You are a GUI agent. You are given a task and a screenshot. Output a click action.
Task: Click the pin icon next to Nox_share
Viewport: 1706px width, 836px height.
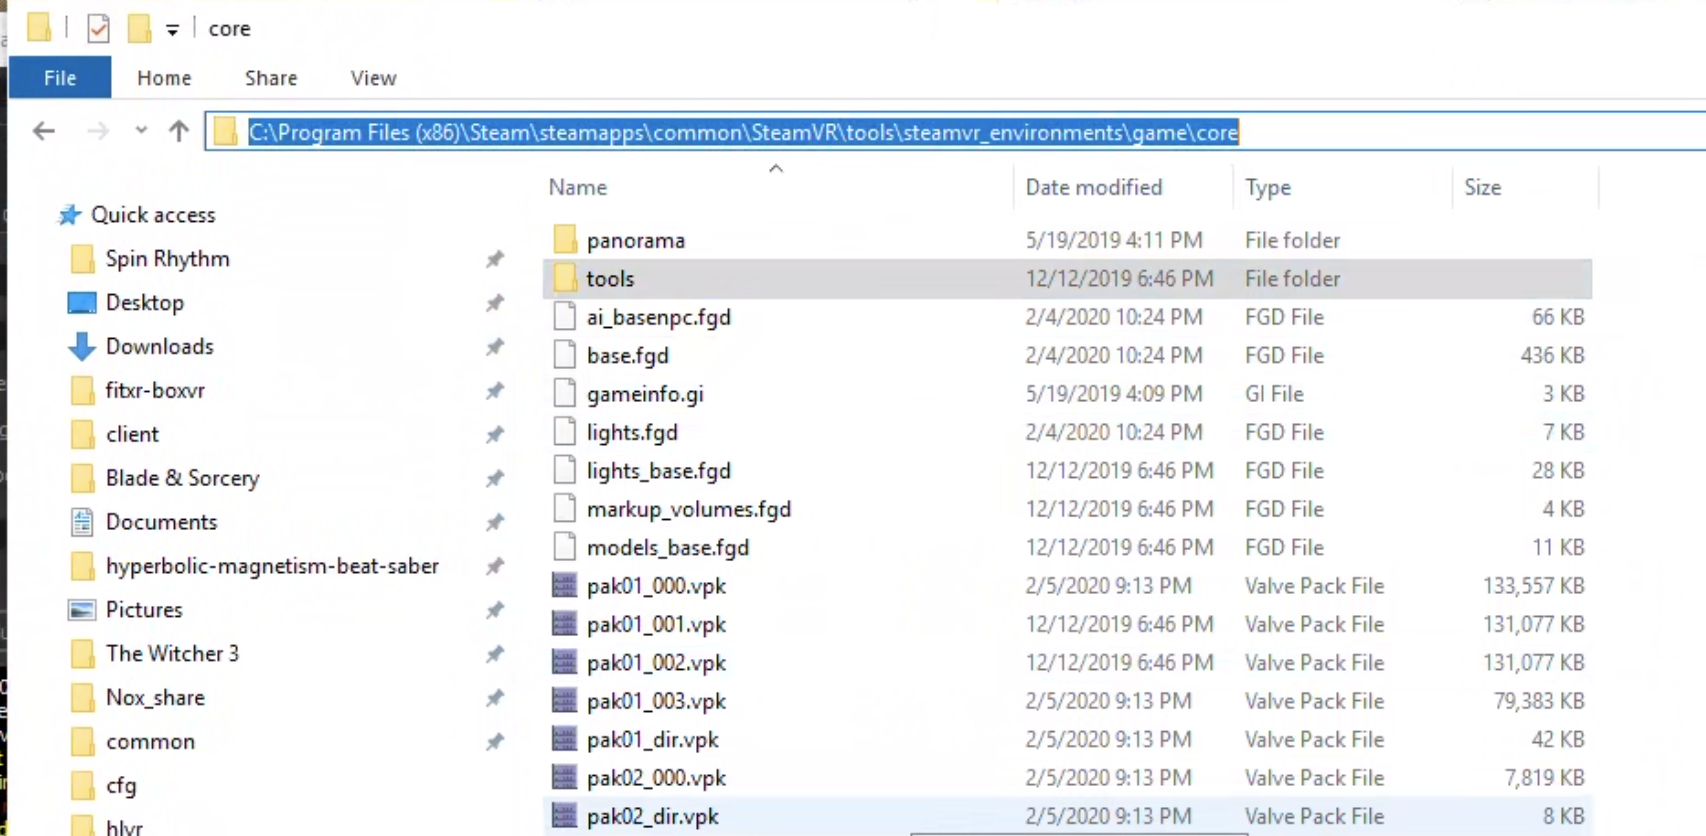coord(495,698)
